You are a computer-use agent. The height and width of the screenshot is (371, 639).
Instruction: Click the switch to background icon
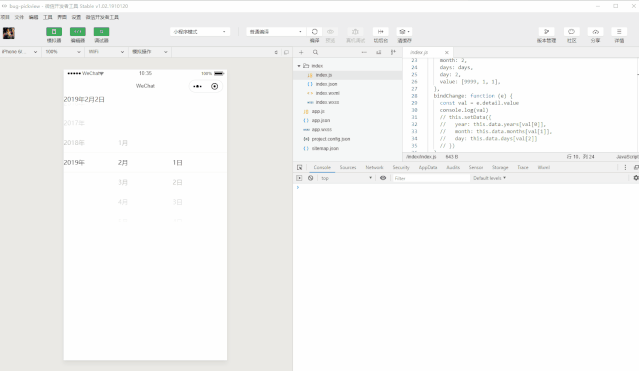click(x=381, y=32)
